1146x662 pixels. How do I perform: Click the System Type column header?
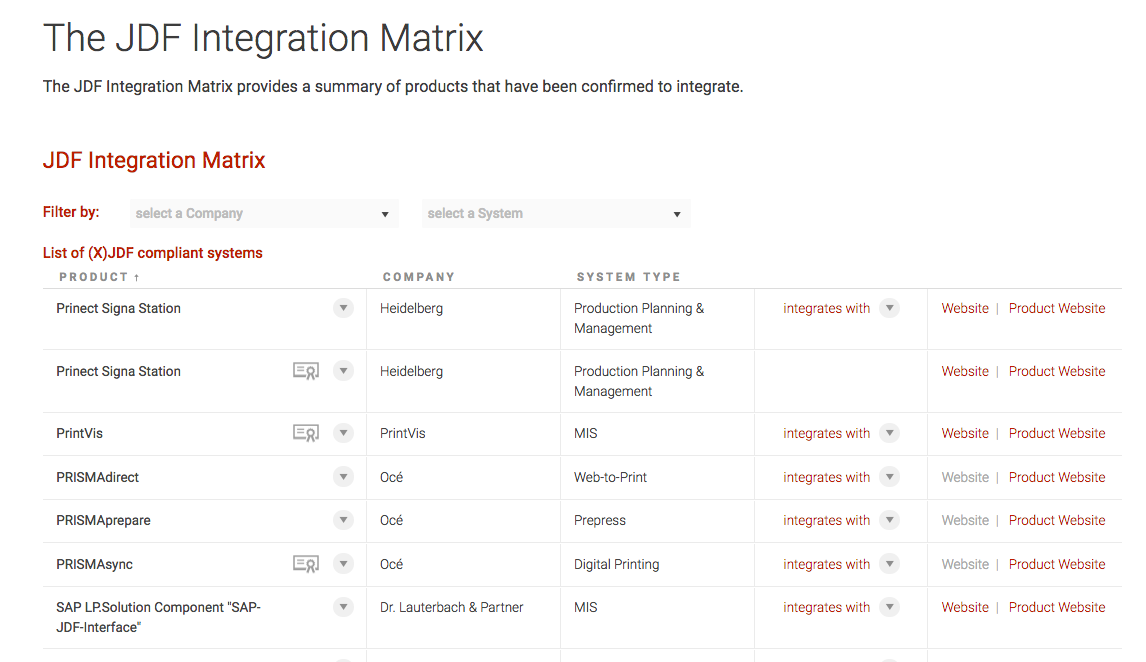[628, 277]
